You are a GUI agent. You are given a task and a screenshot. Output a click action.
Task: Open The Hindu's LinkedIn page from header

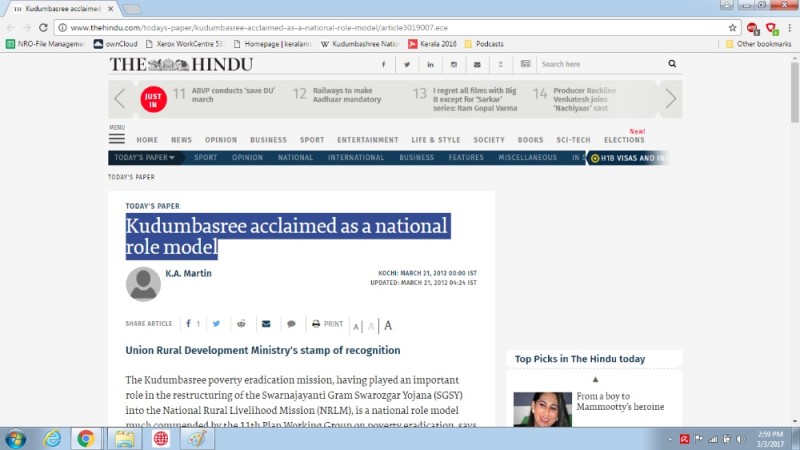point(430,64)
